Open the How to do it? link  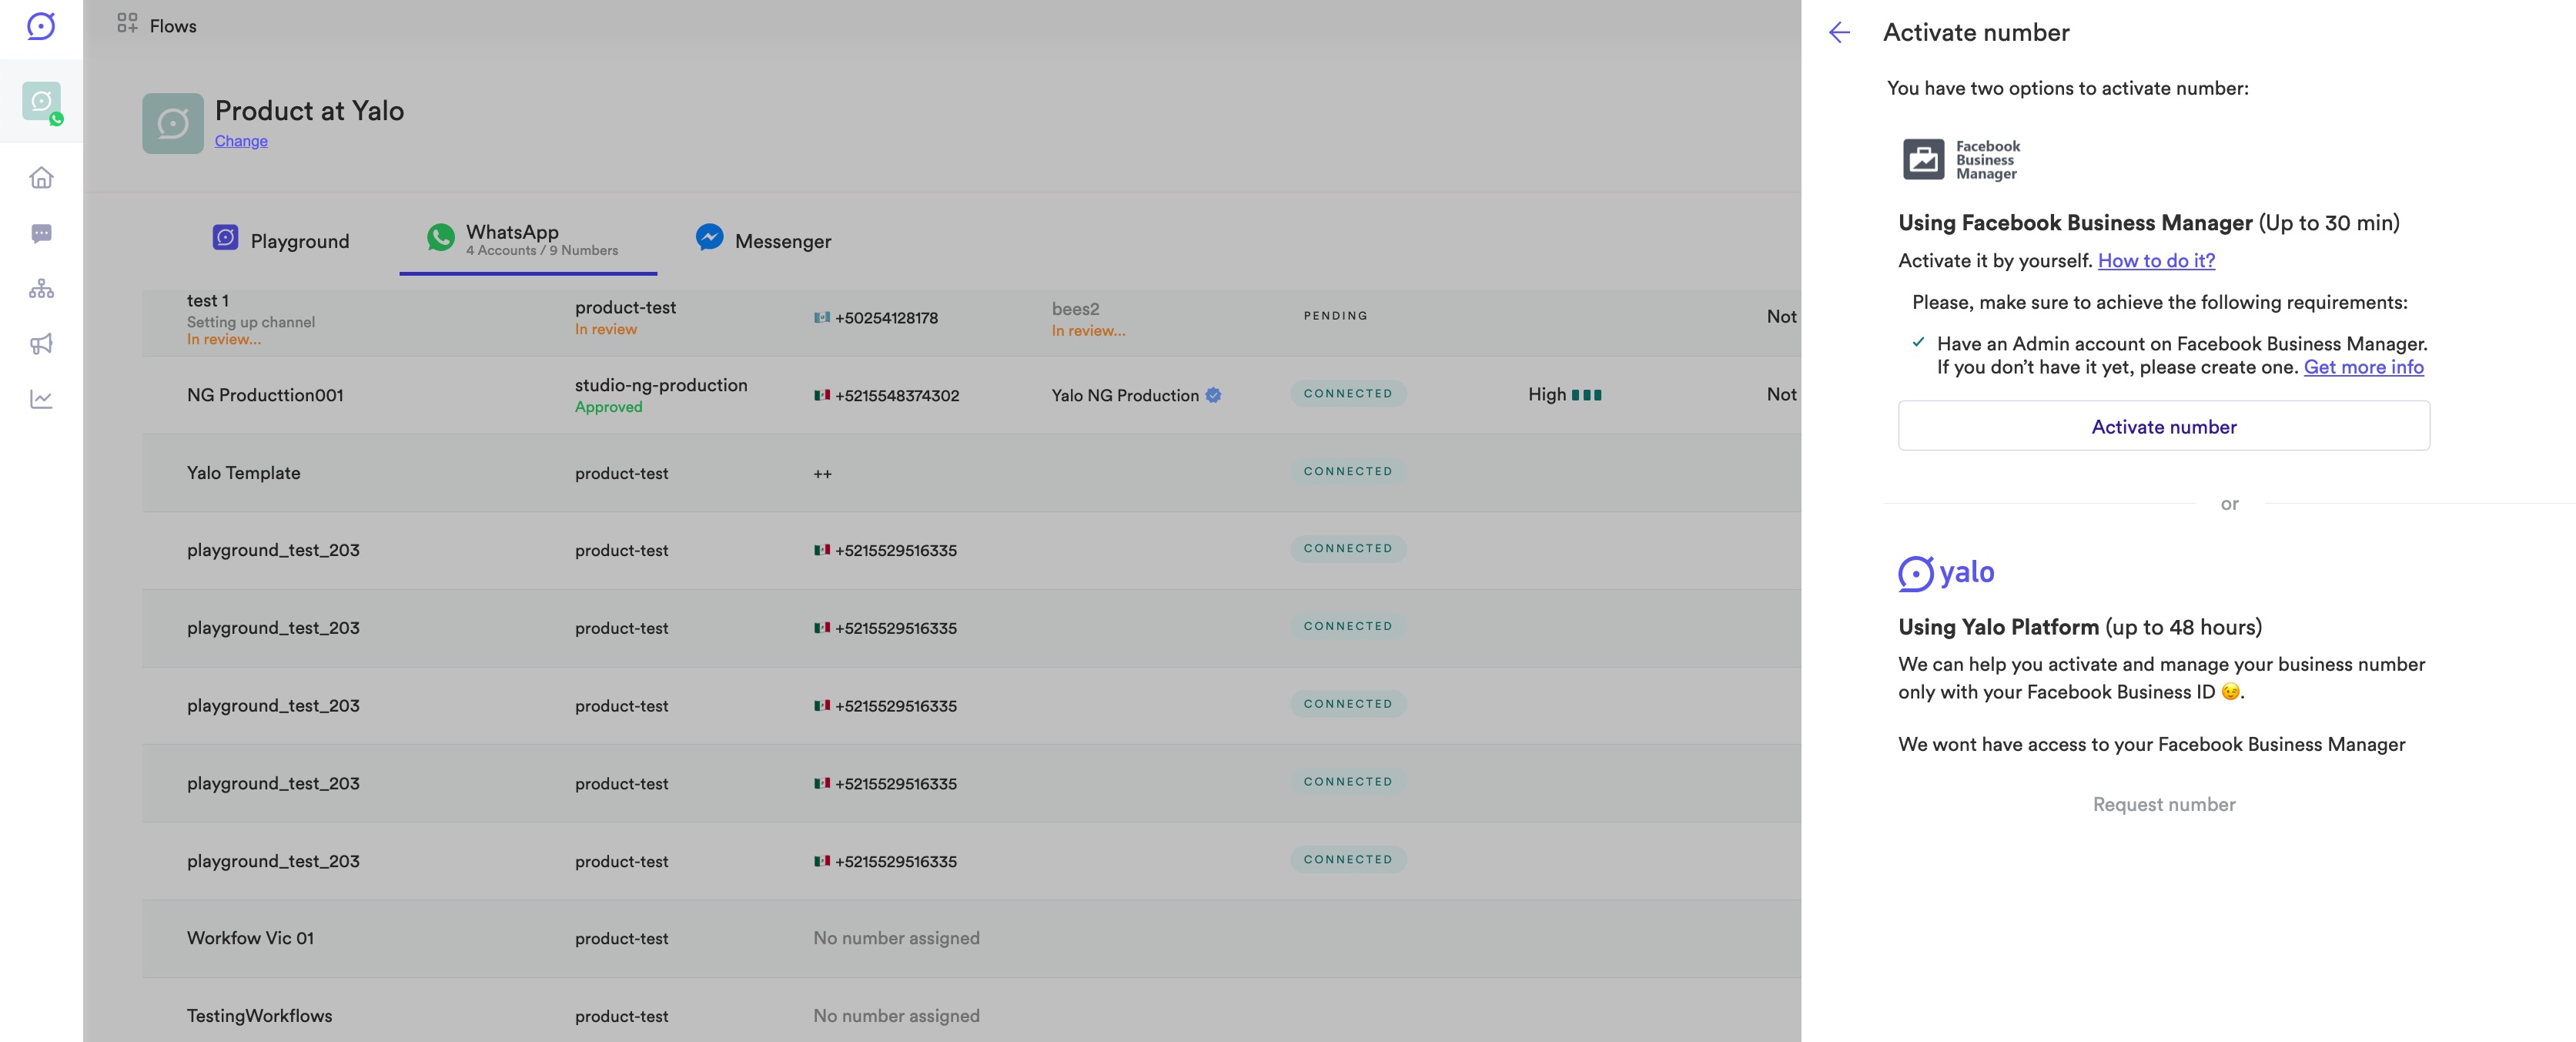point(2155,260)
